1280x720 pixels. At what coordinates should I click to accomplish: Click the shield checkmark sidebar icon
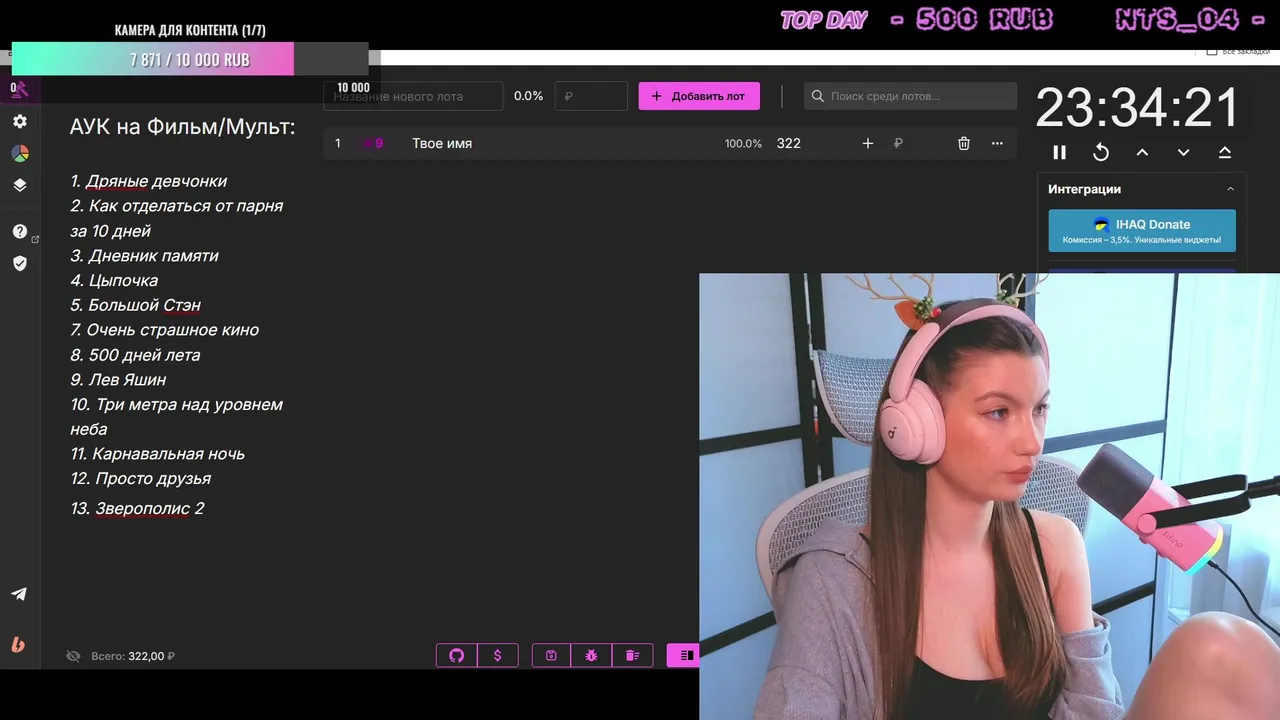[x=20, y=263]
